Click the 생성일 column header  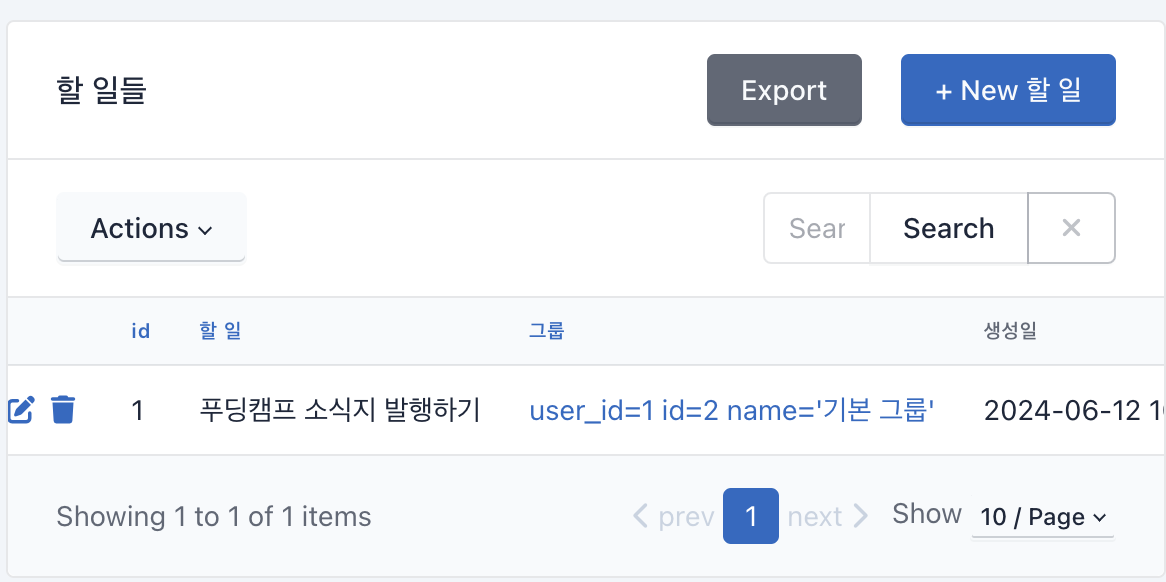[1011, 332]
